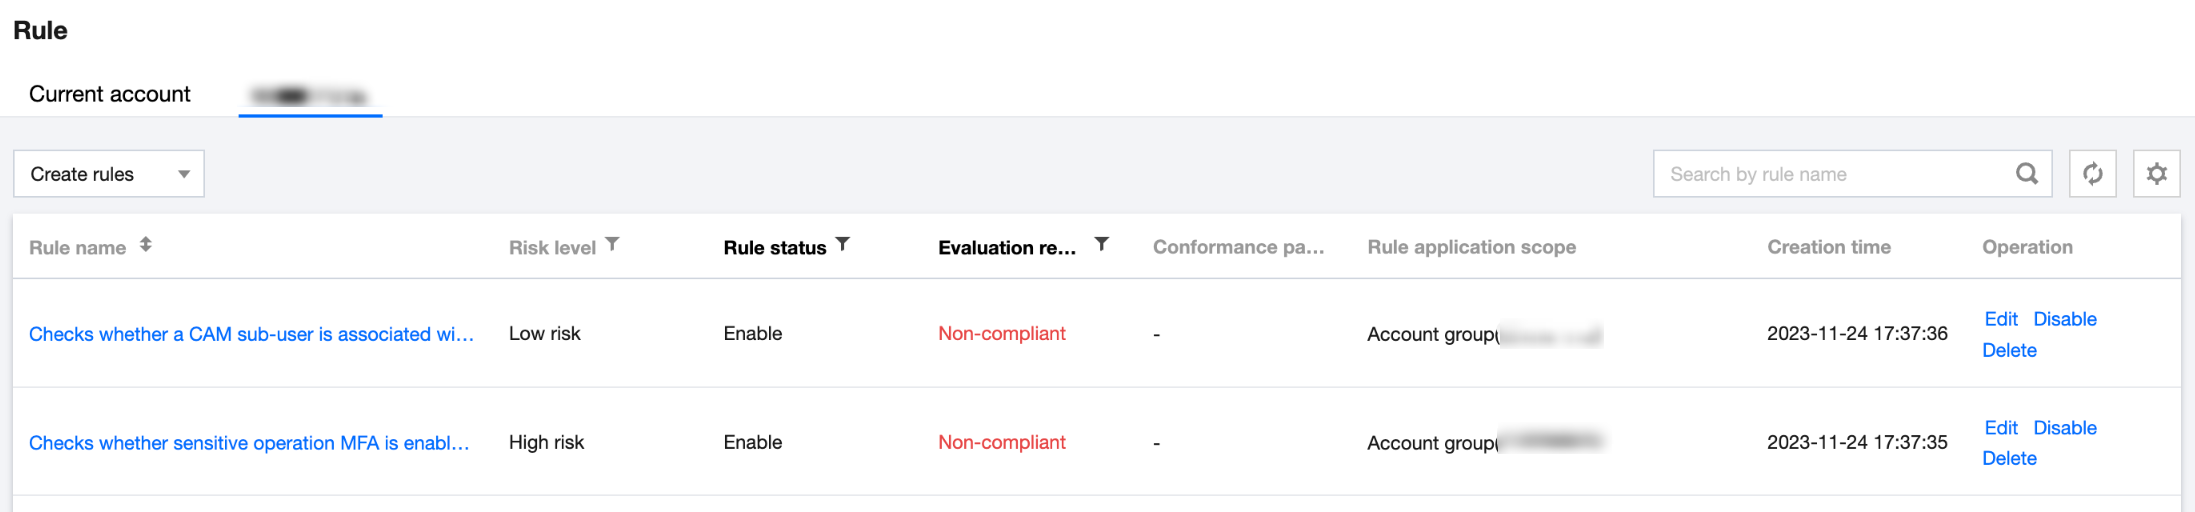Disable the CAM sub-user rule
Image resolution: width=2195 pixels, height=512 pixels.
(x=2064, y=319)
